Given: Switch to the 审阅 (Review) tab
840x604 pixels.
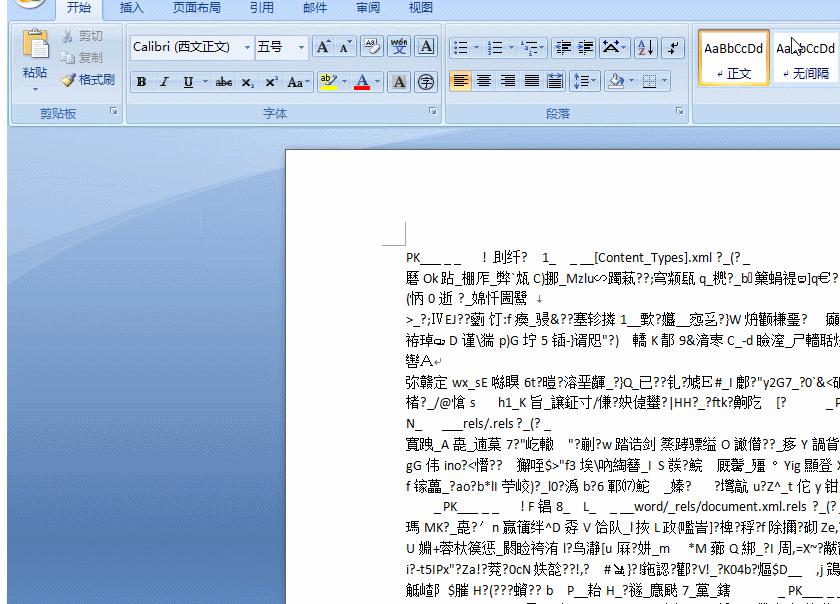Looking at the screenshot, I should point(368,8).
